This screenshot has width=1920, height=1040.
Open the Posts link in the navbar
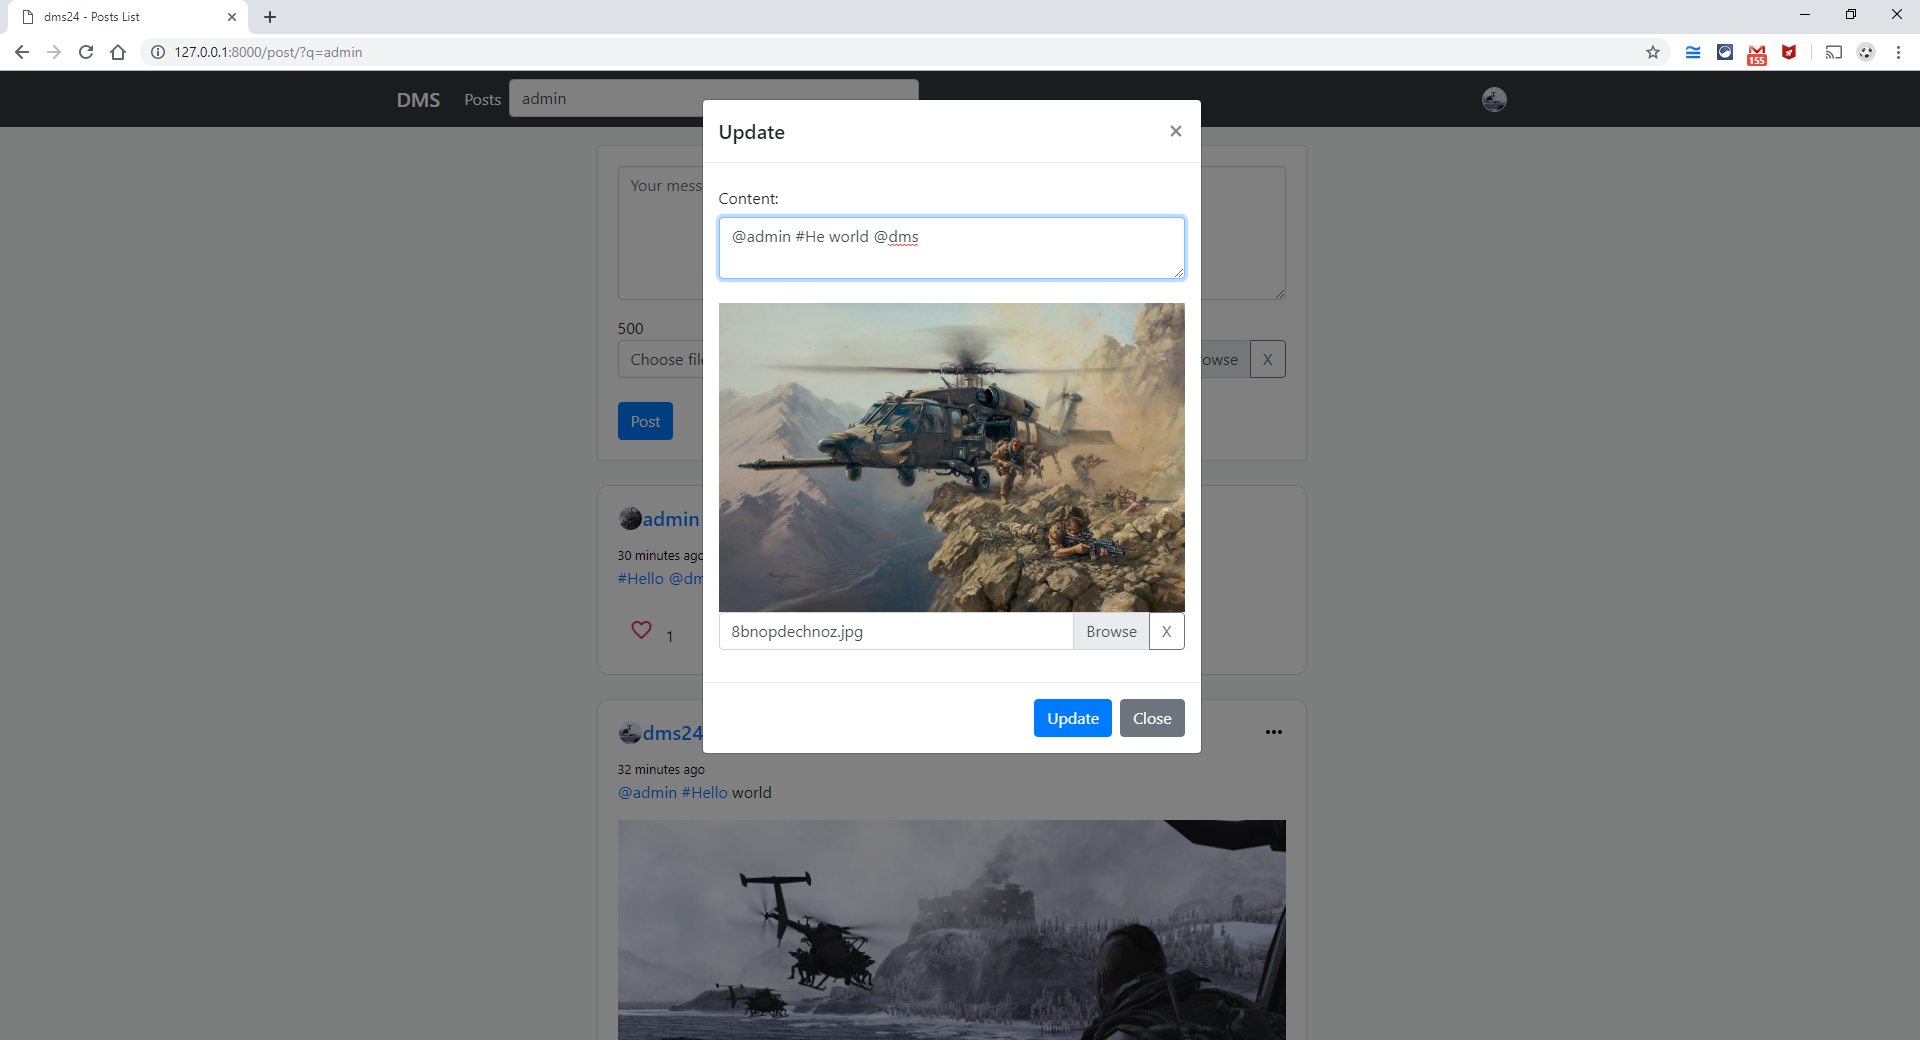point(482,100)
